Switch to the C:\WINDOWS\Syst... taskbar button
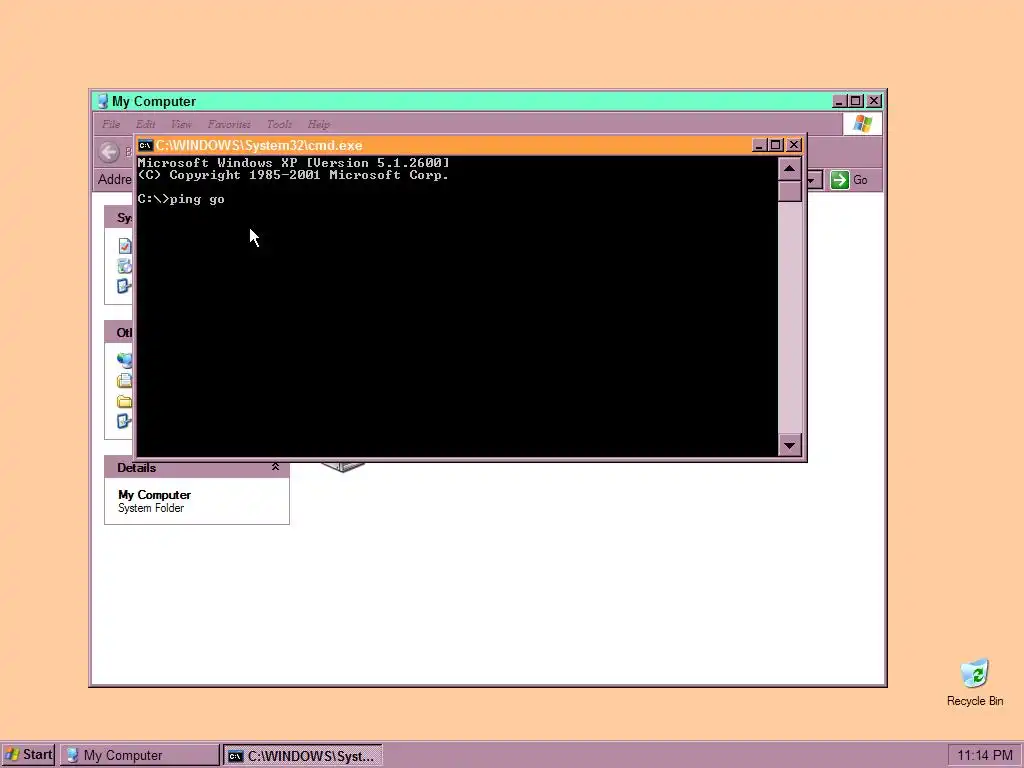The image size is (1024, 768). [x=302, y=756]
